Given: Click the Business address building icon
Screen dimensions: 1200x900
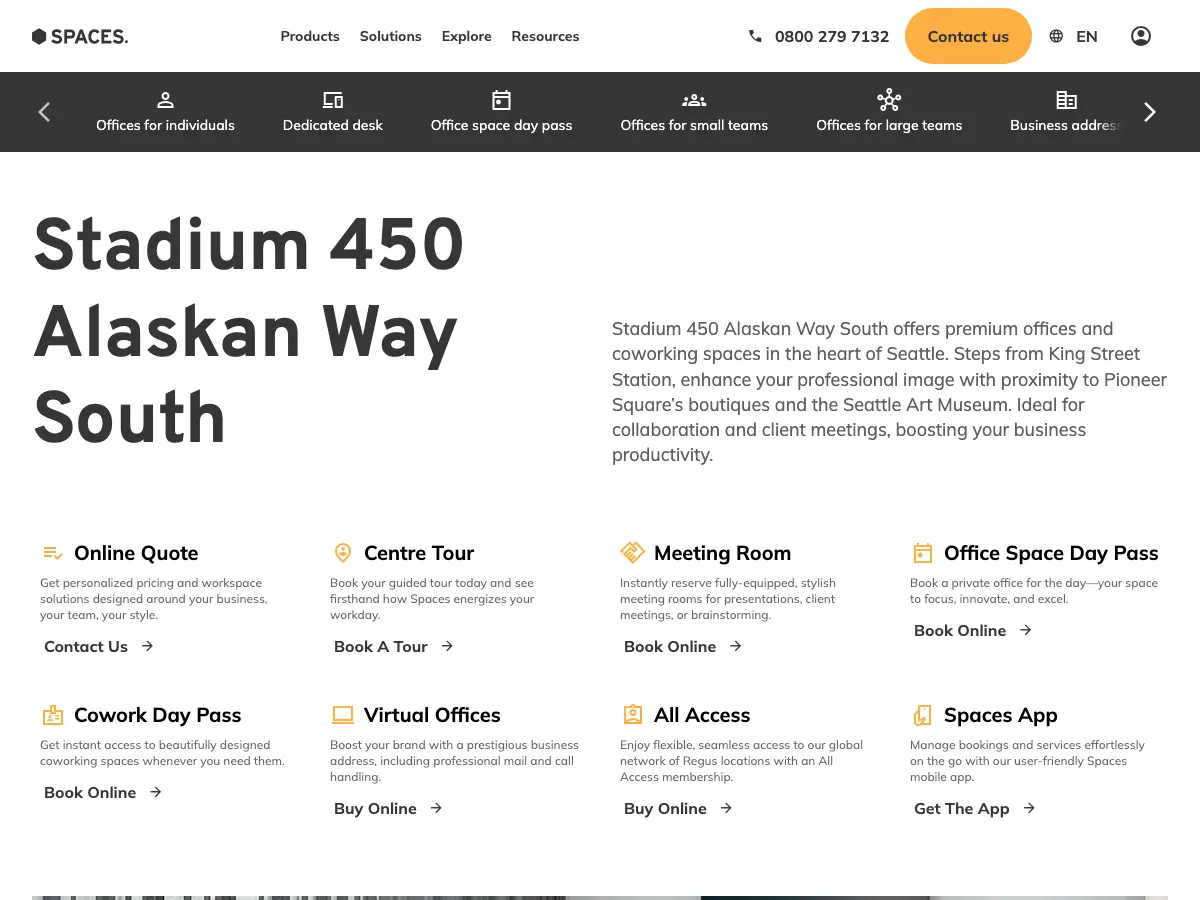Looking at the screenshot, I should pyautogui.click(x=1067, y=100).
